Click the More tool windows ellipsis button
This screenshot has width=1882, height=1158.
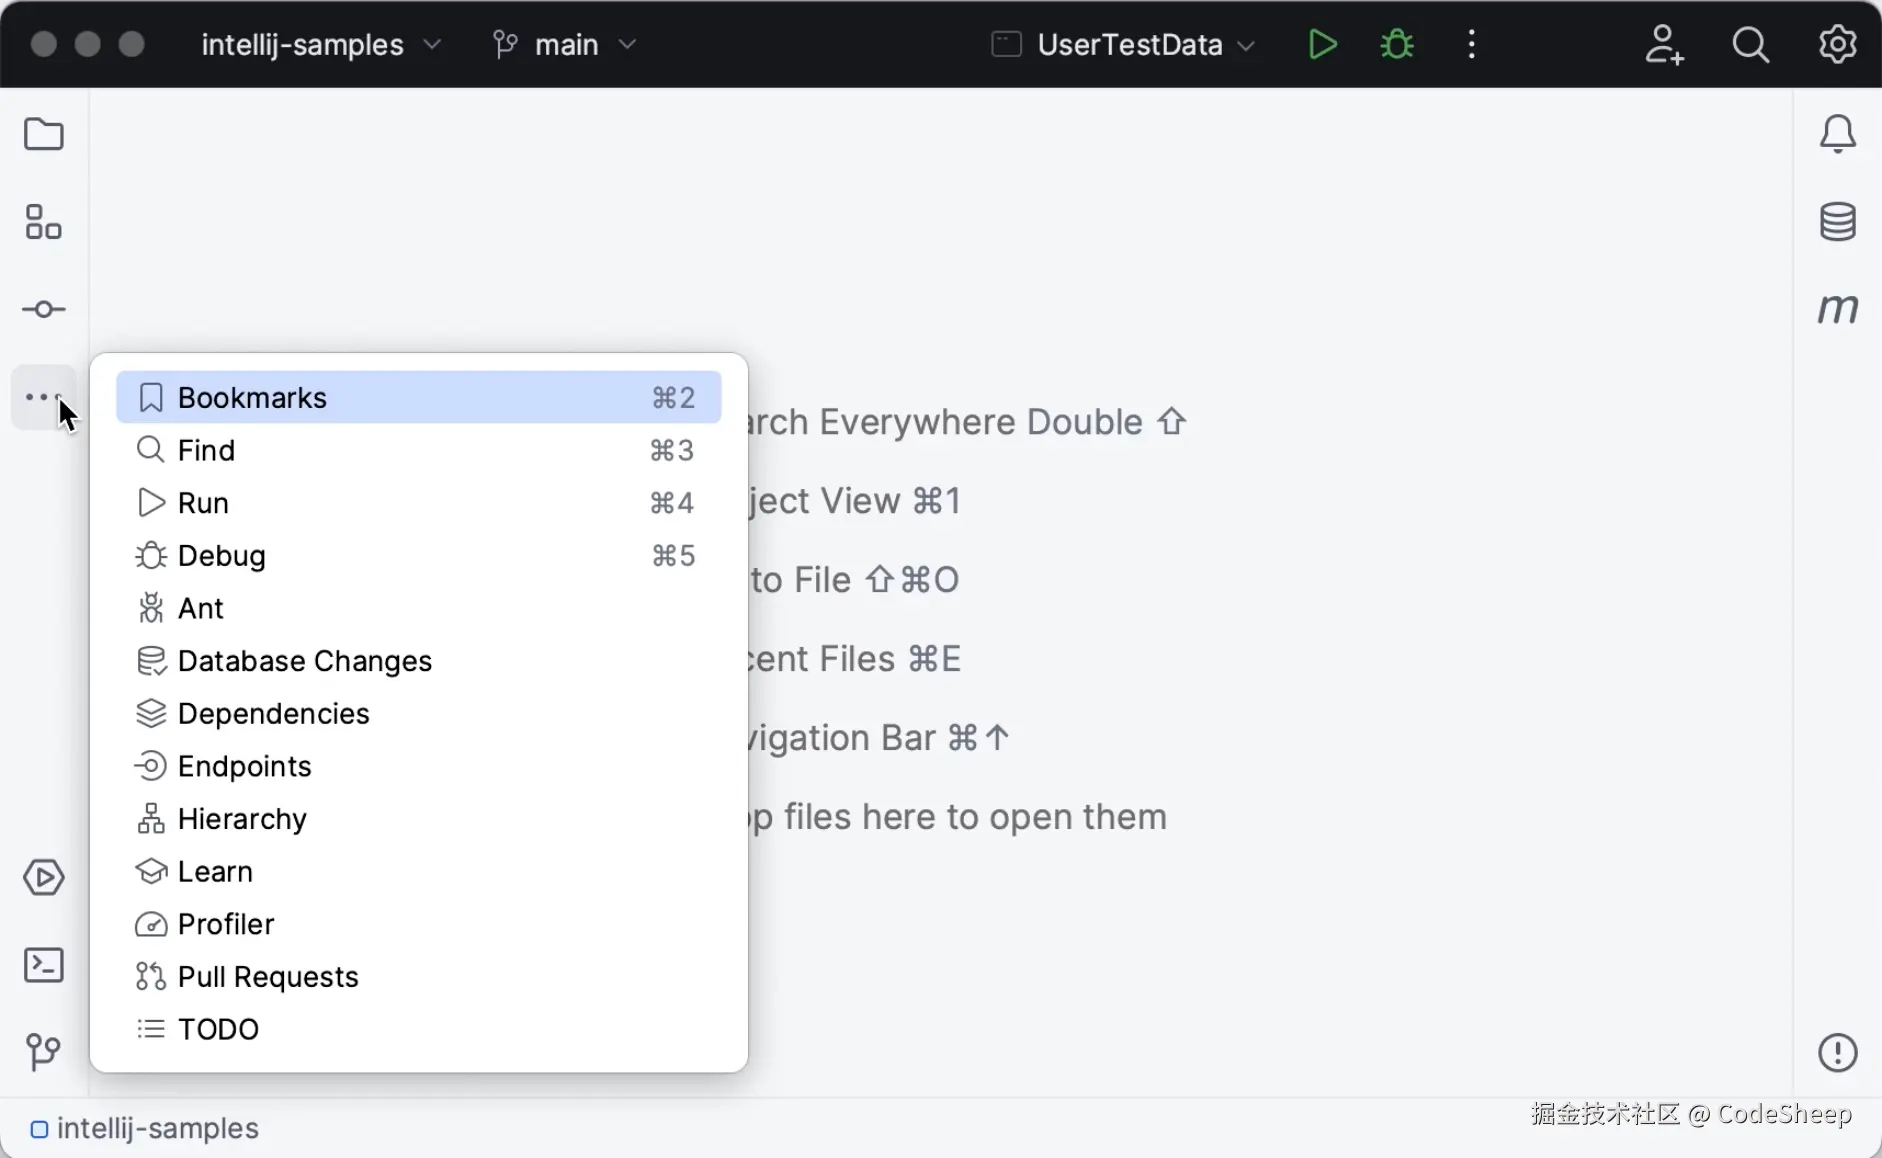pos(43,397)
